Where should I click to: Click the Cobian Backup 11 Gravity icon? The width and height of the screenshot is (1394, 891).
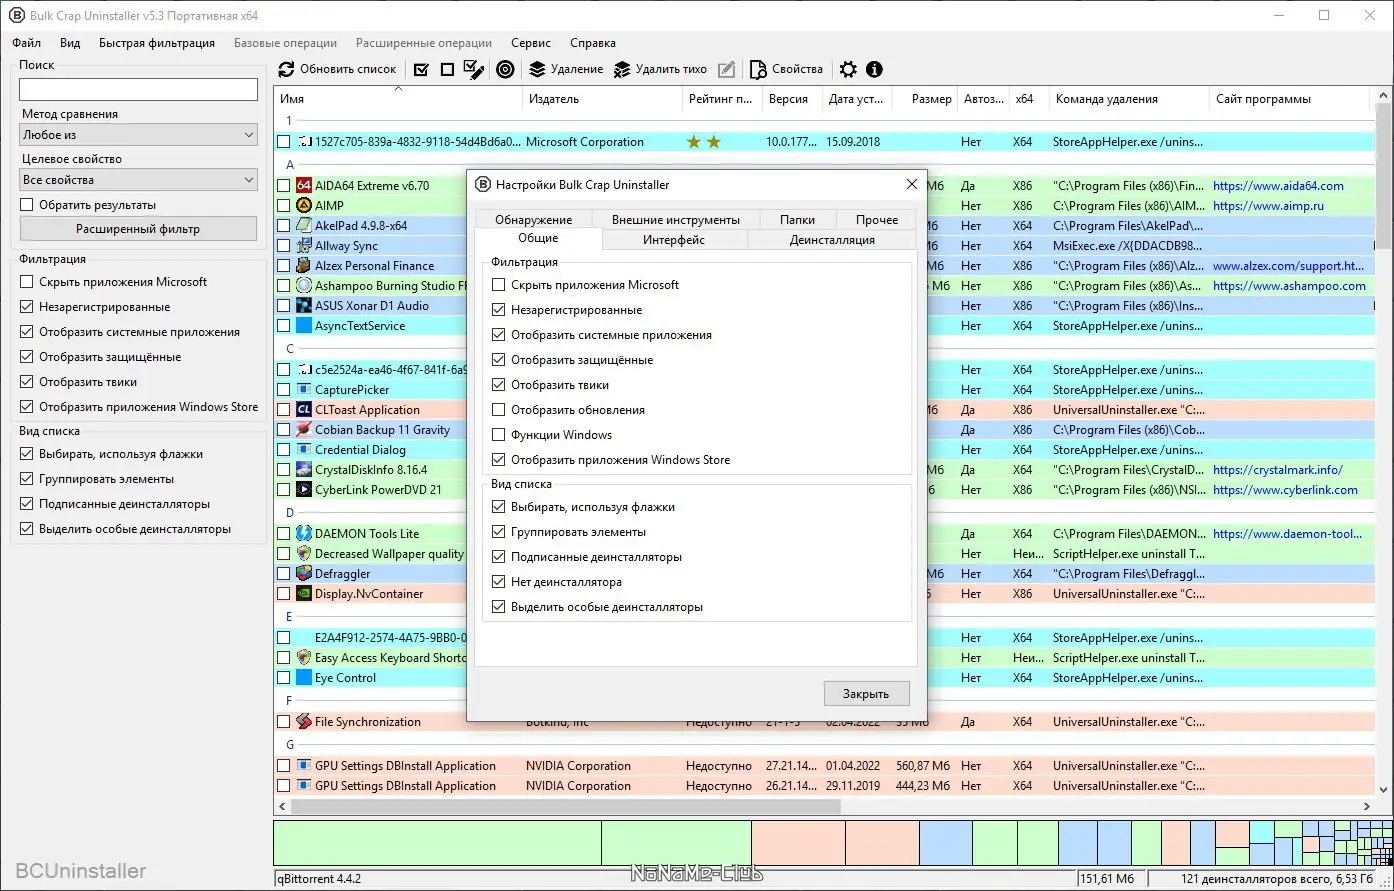click(x=304, y=430)
